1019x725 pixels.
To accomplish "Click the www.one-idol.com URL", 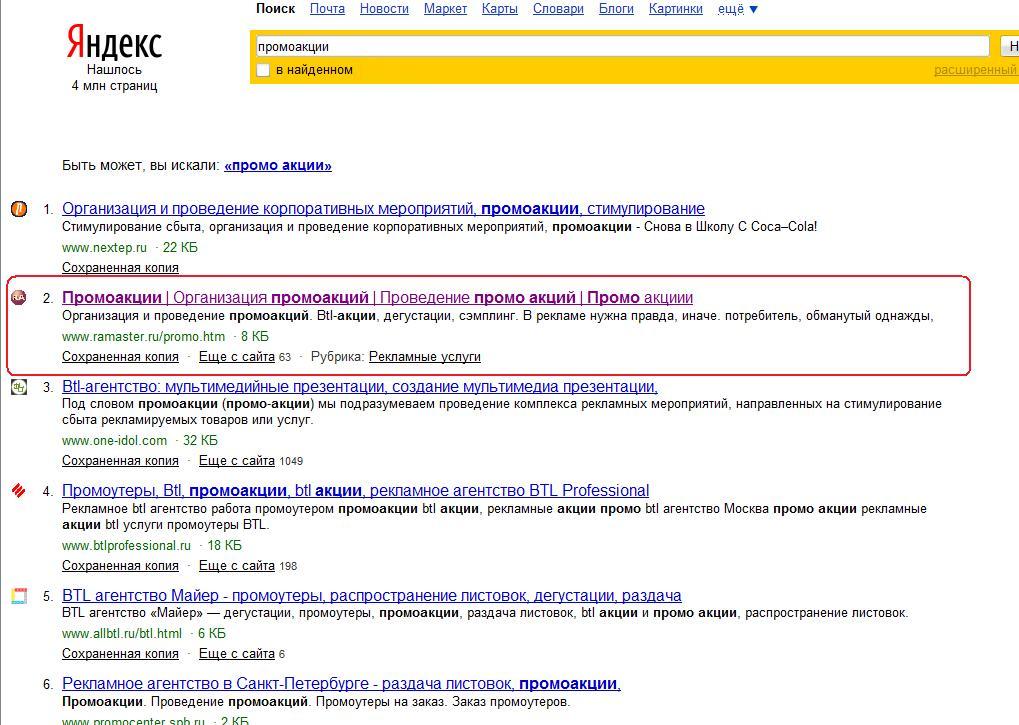I will coord(114,440).
